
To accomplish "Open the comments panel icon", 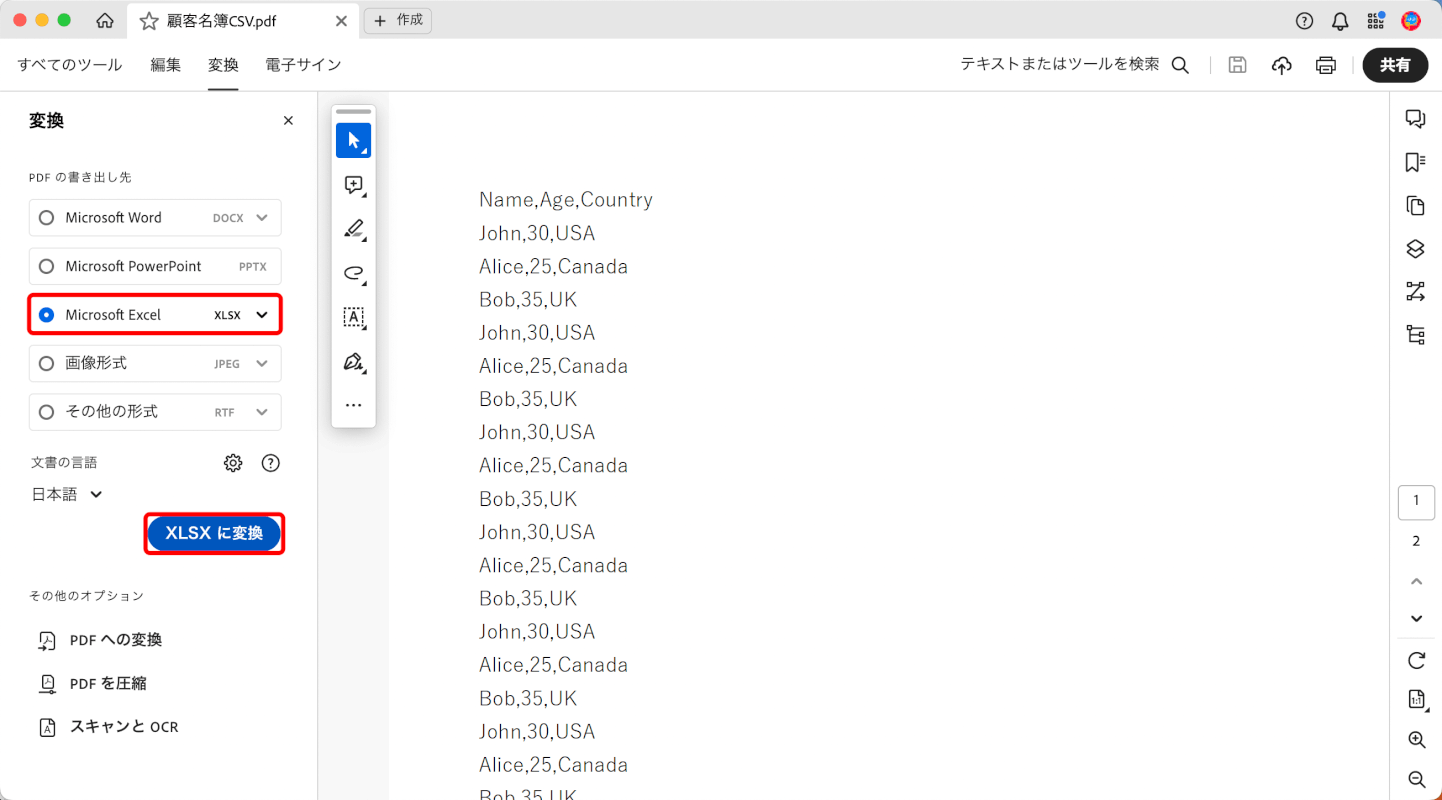I will (x=1415, y=119).
